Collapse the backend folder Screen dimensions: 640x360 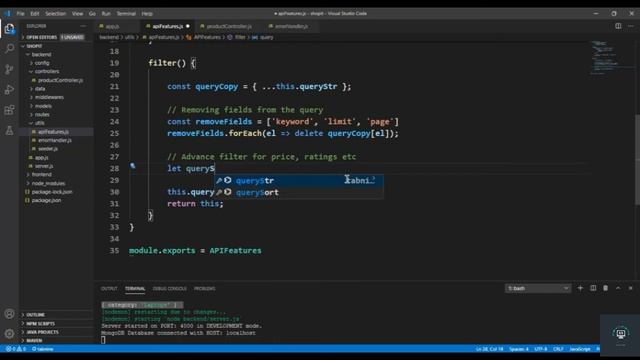pyautogui.click(x=41, y=54)
